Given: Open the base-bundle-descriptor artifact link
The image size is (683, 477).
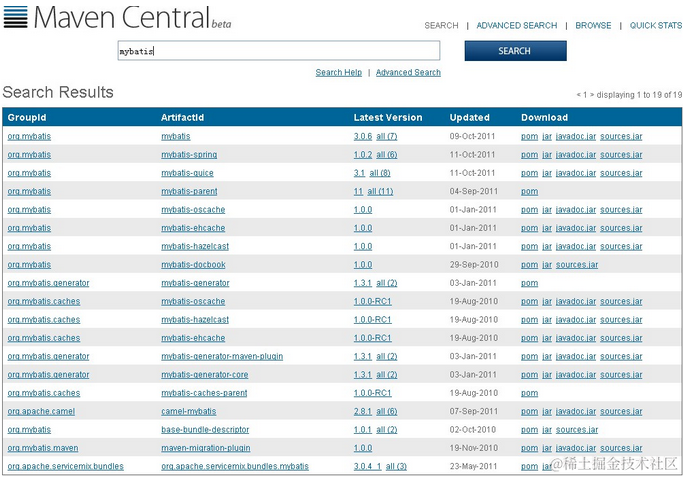Looking at the screenshot, I should coord(205,430).
